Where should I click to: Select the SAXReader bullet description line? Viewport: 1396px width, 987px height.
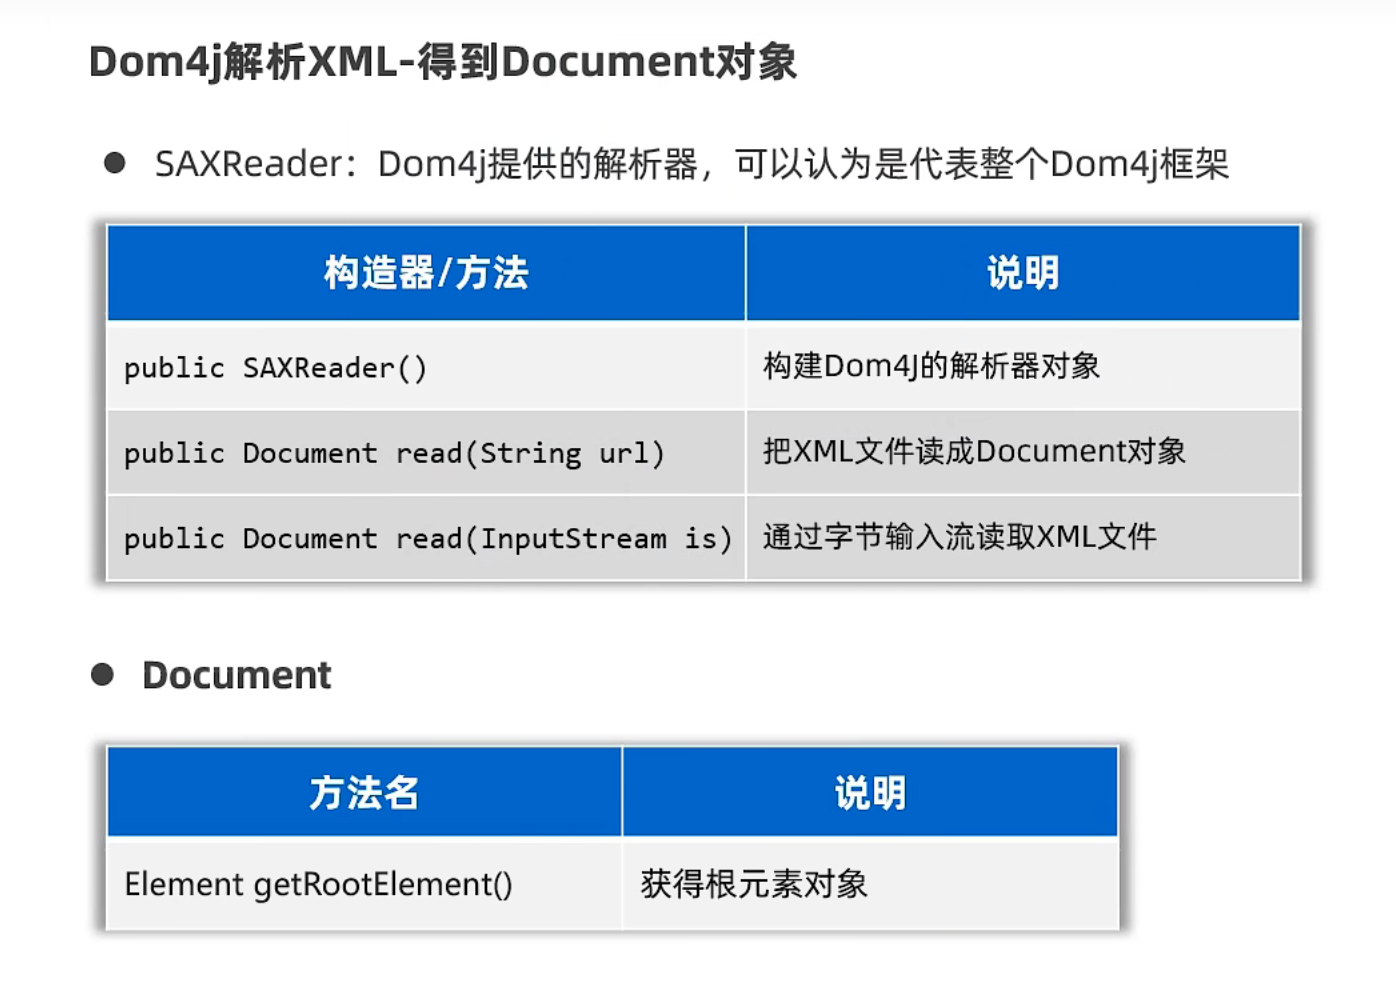pos(691,164)
